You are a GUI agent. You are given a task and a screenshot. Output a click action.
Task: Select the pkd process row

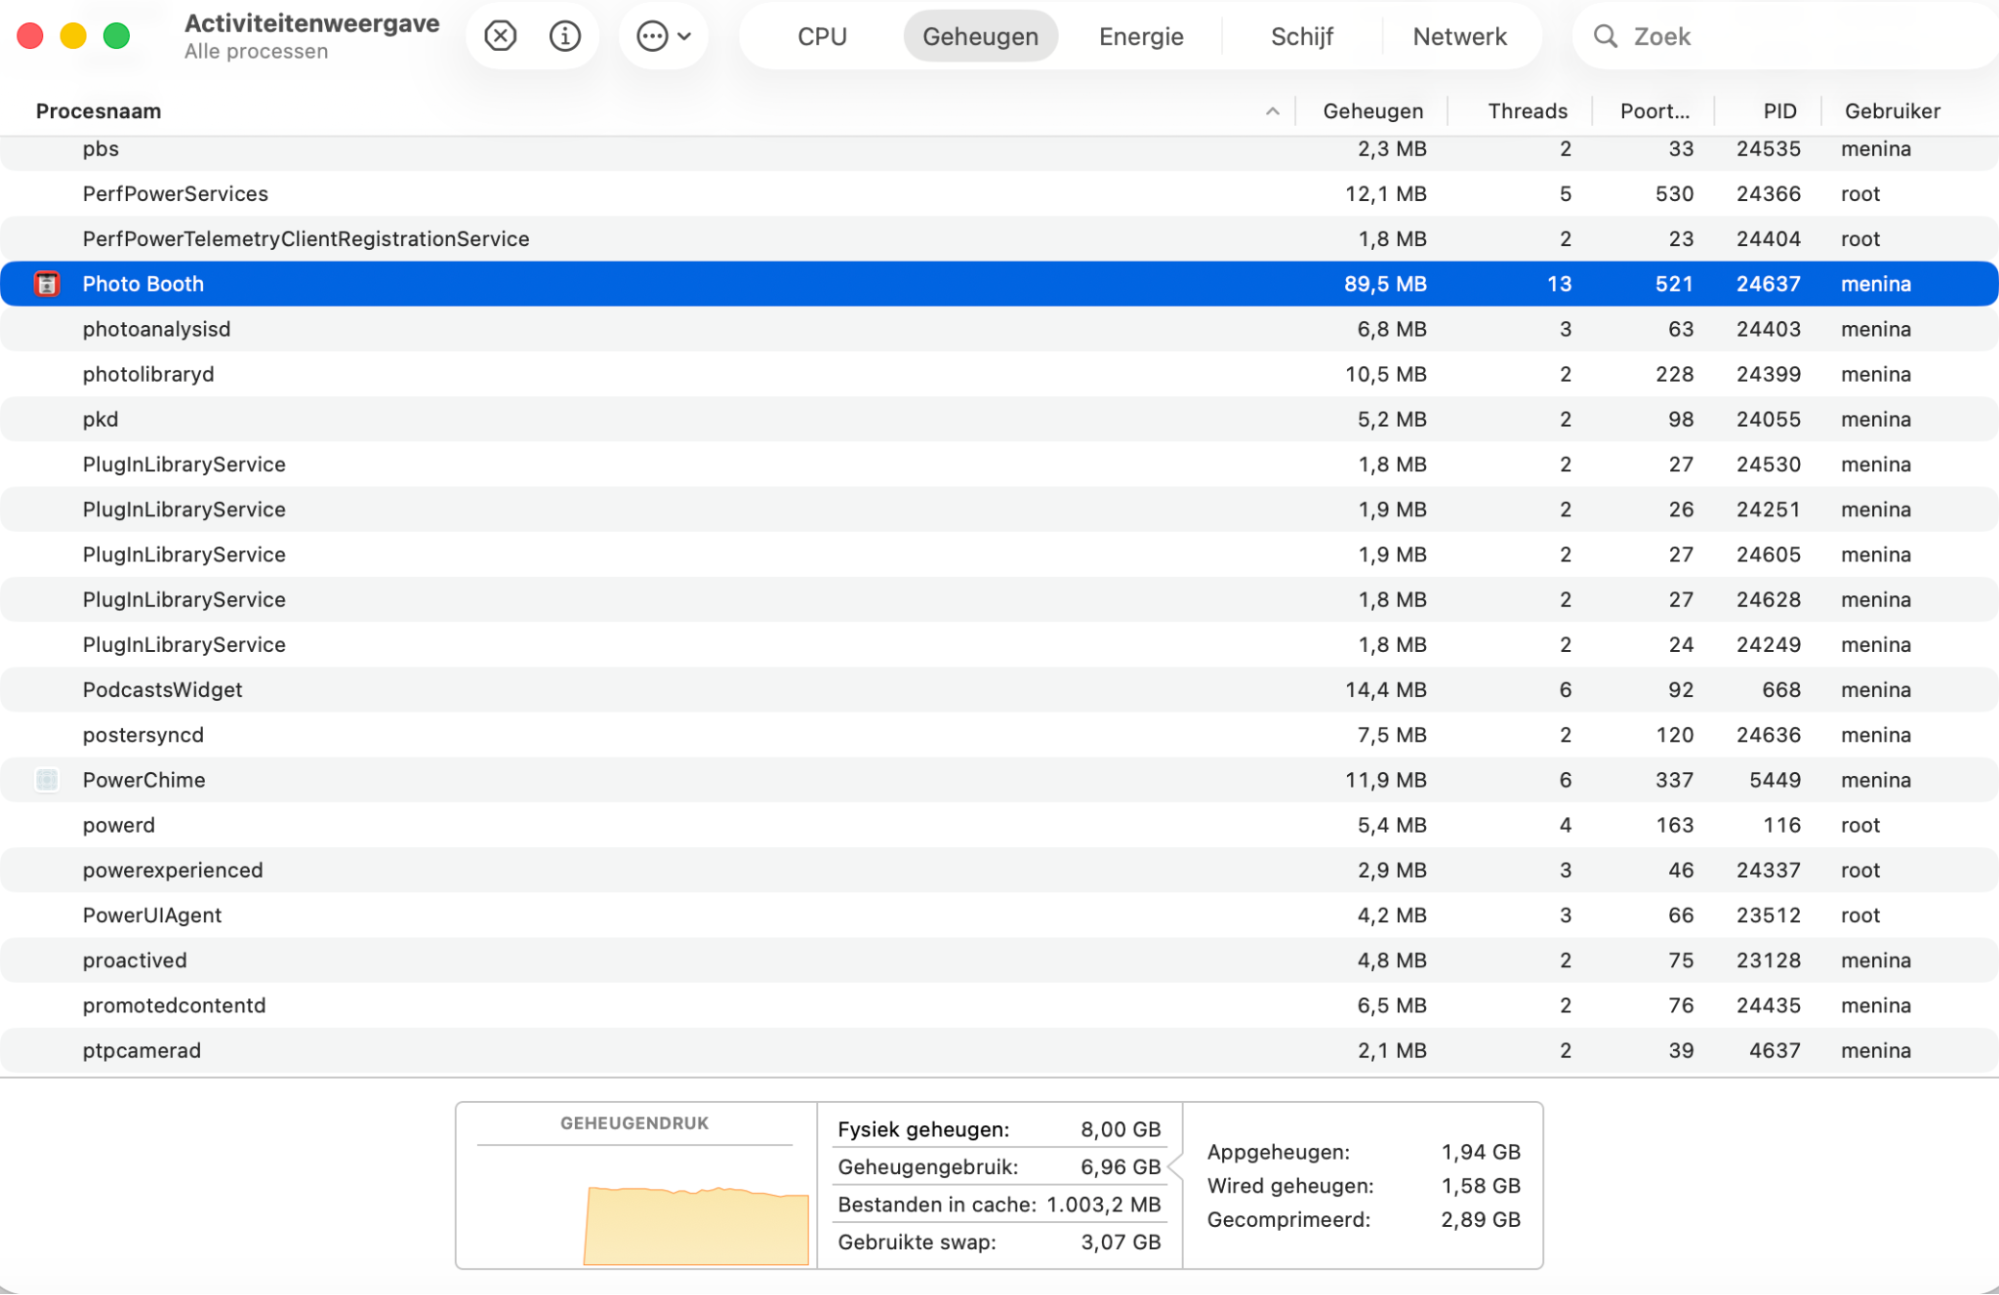click(x=999, y=419)
